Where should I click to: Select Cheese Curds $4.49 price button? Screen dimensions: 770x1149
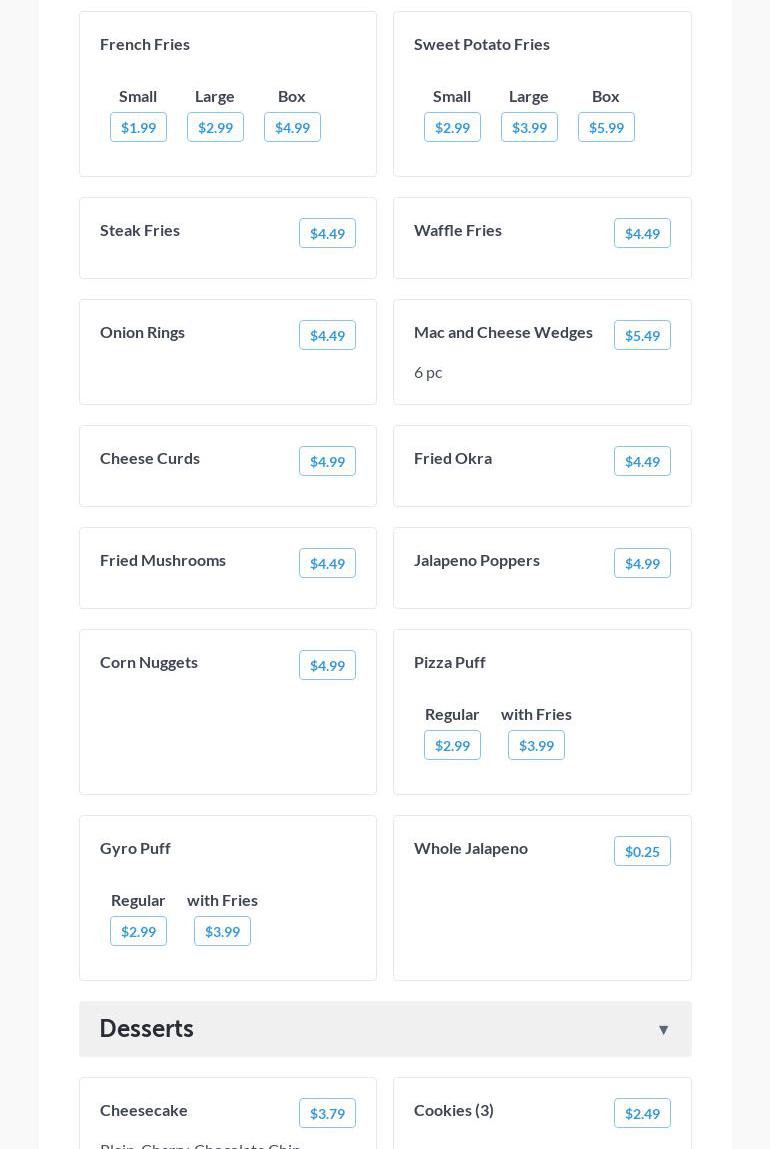point(327,461)
